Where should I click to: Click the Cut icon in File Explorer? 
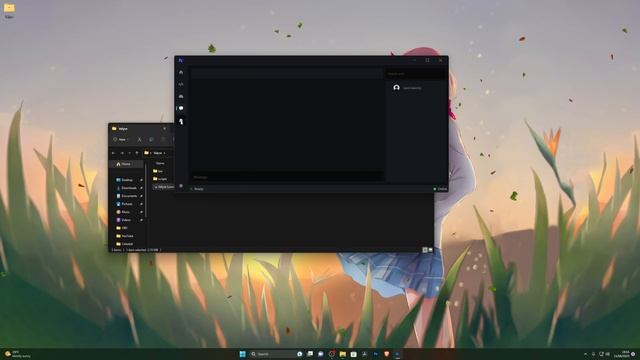(139, 140)
